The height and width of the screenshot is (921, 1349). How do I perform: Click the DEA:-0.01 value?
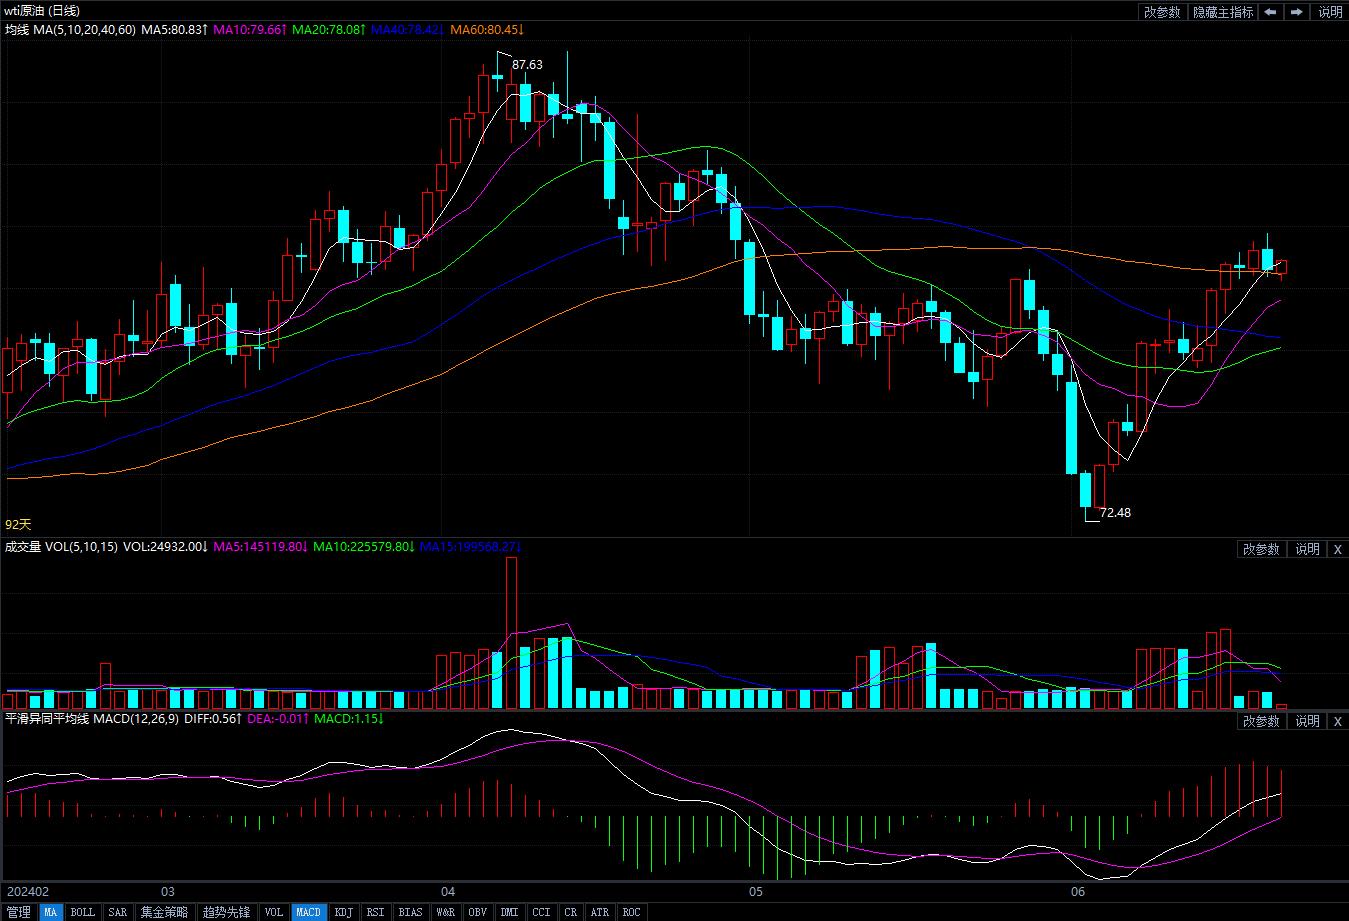(278, 719)
